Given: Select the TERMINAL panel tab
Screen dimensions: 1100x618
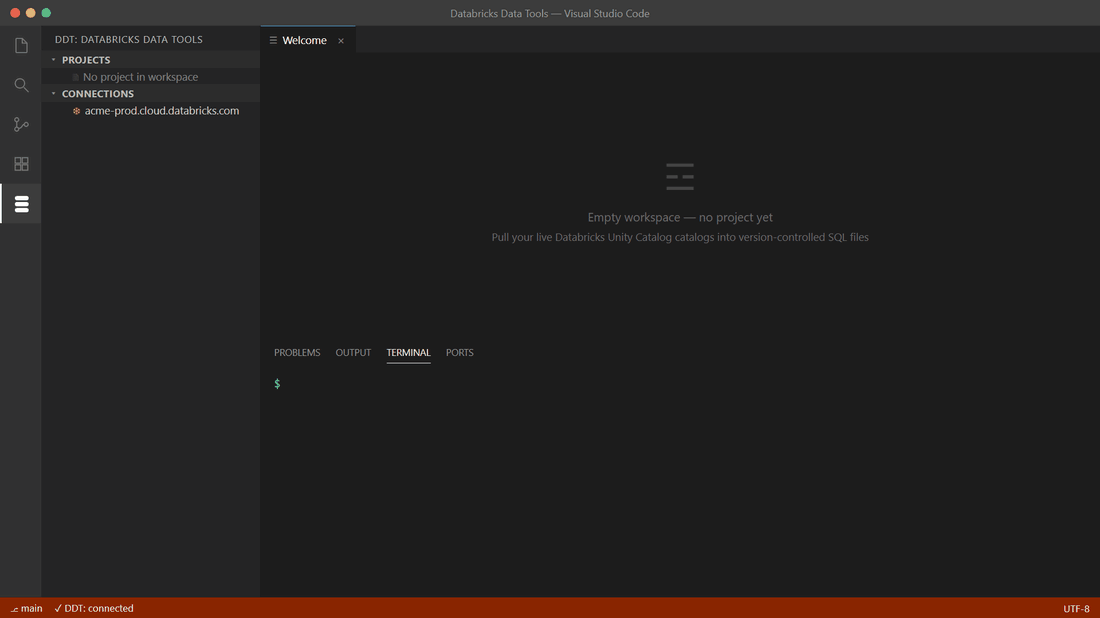Looking at the screenshot, I should pyautogui.click(x=408, y=353).
